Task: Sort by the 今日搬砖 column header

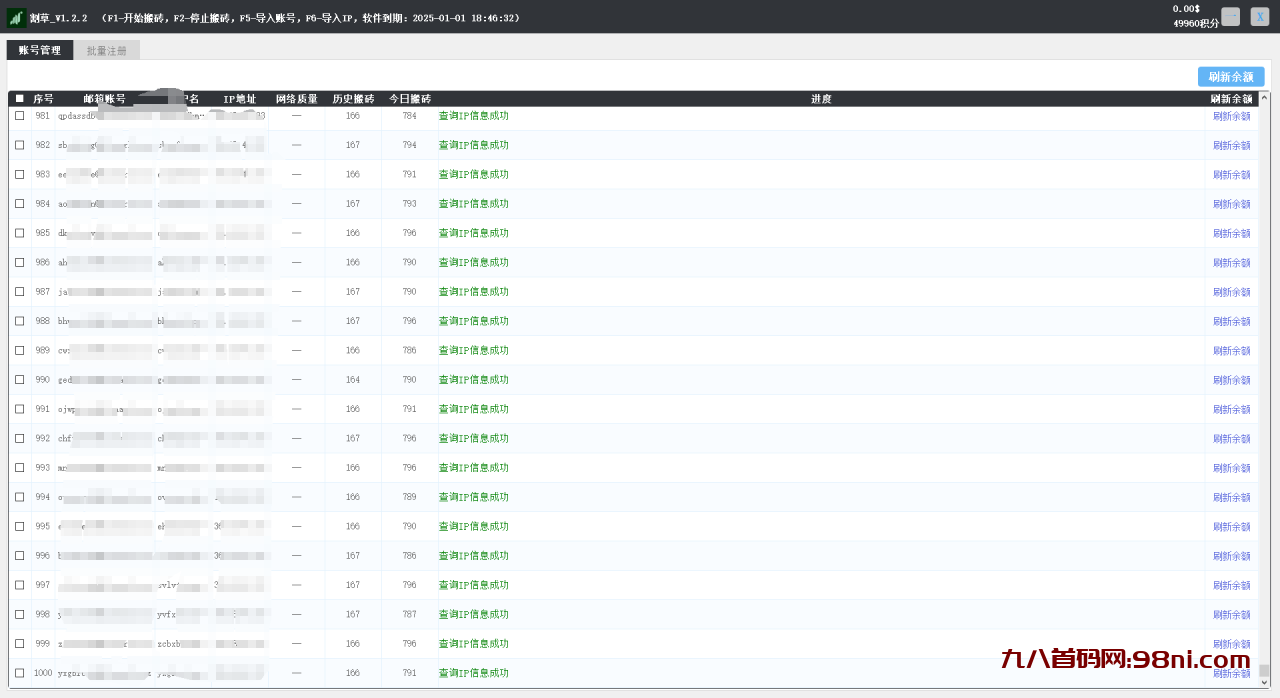Action: tap(409, 99)
